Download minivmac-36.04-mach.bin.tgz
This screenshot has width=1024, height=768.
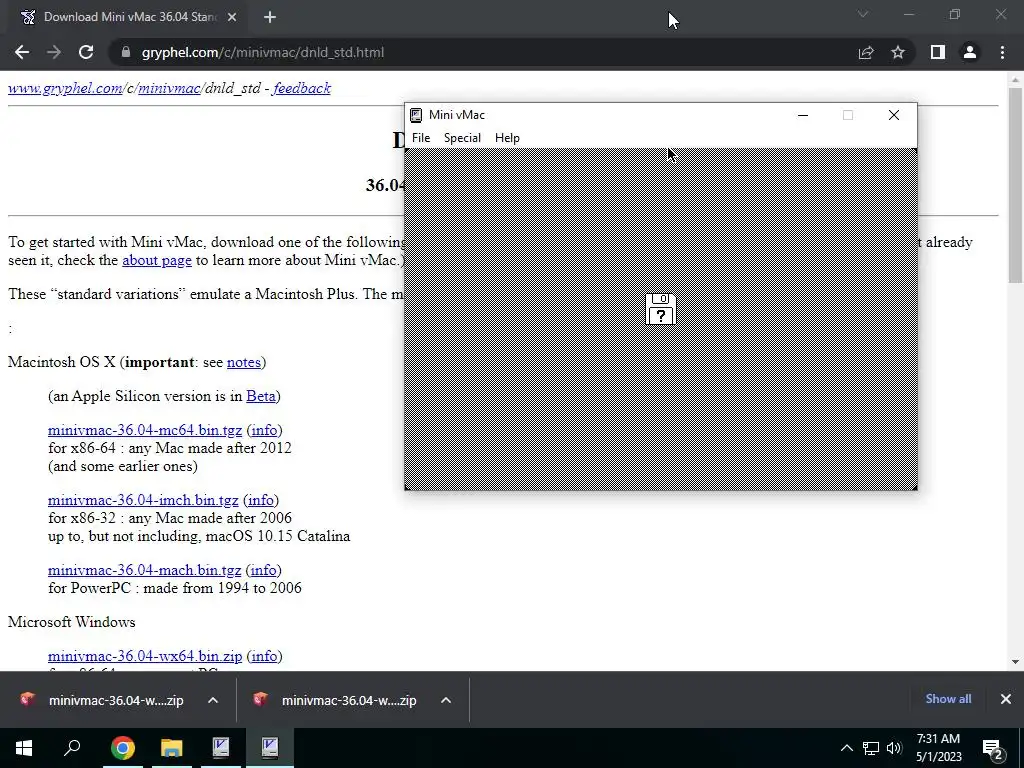[x=144, y=569]
